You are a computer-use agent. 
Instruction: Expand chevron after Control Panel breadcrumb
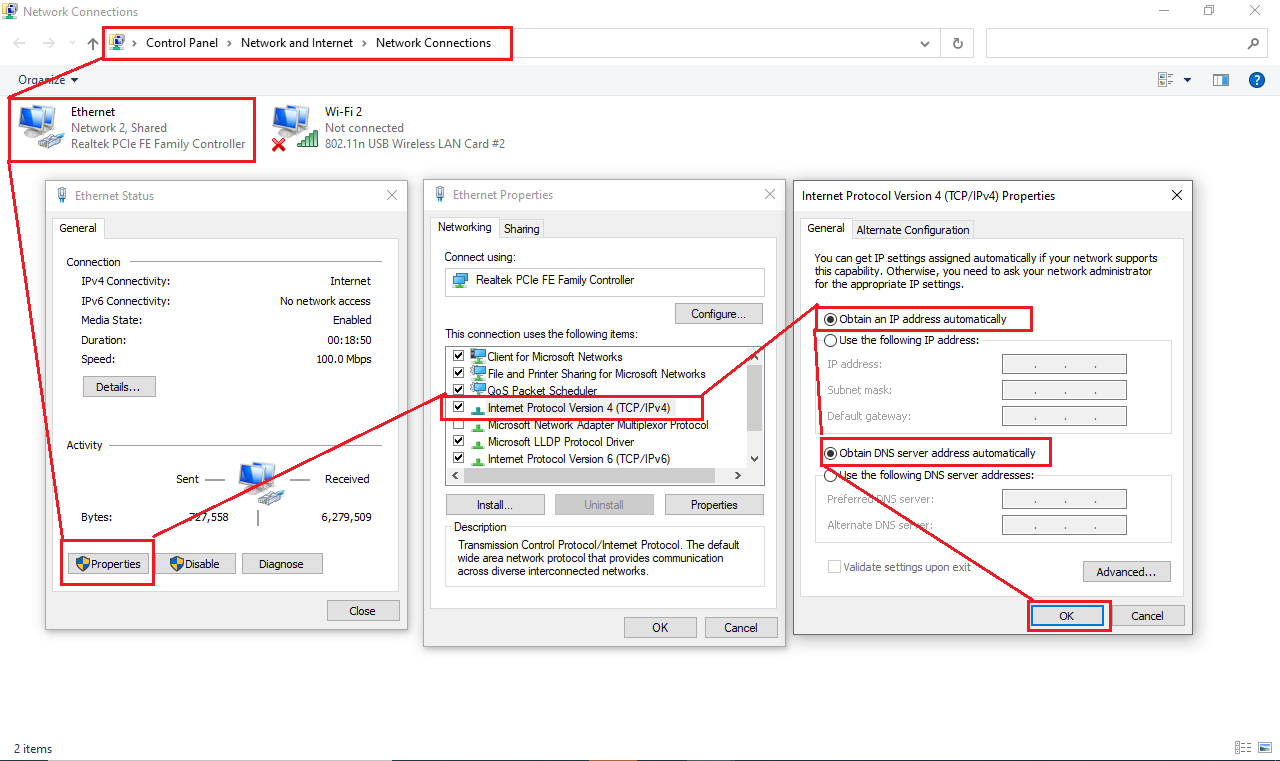tap(229, 43)
